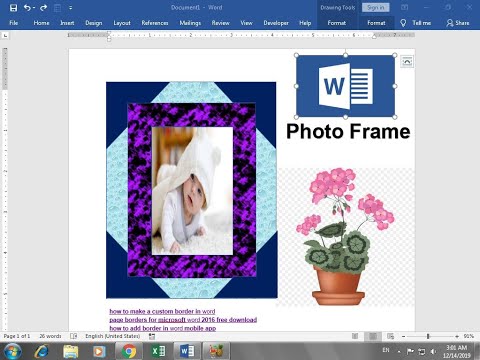Screen dimensions: 480x360
Task: Select the View tab
Action: coord(247,23)
